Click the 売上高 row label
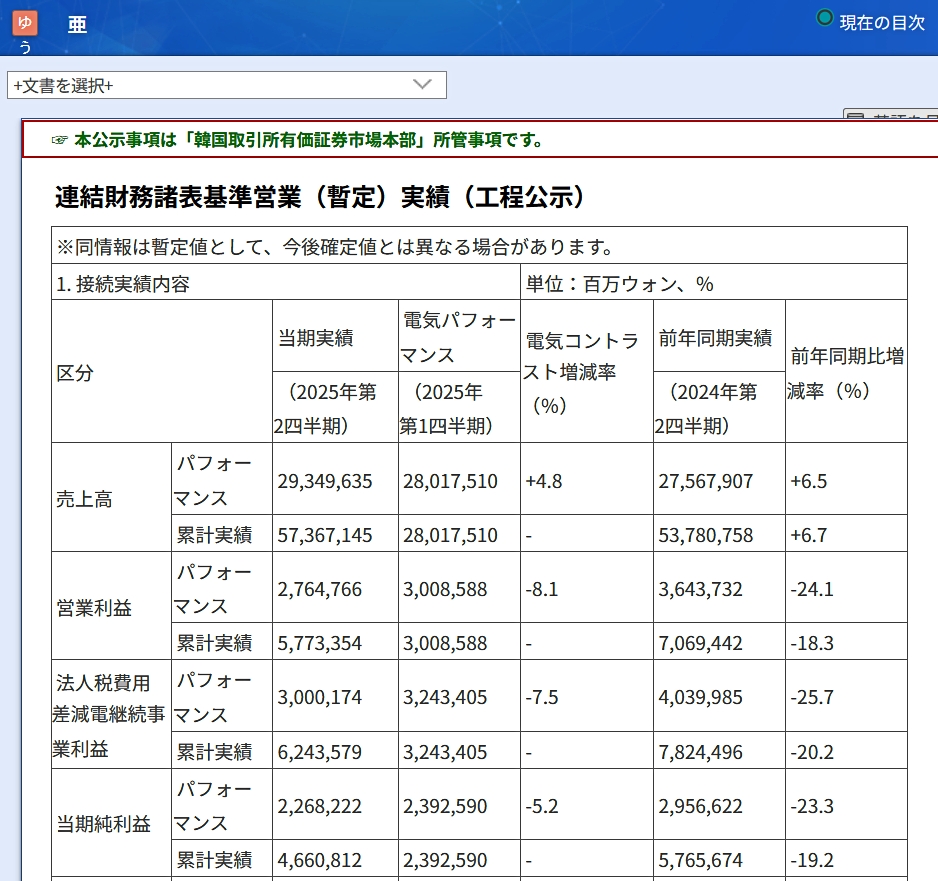 pyautogui.click(x=84, y=499)
